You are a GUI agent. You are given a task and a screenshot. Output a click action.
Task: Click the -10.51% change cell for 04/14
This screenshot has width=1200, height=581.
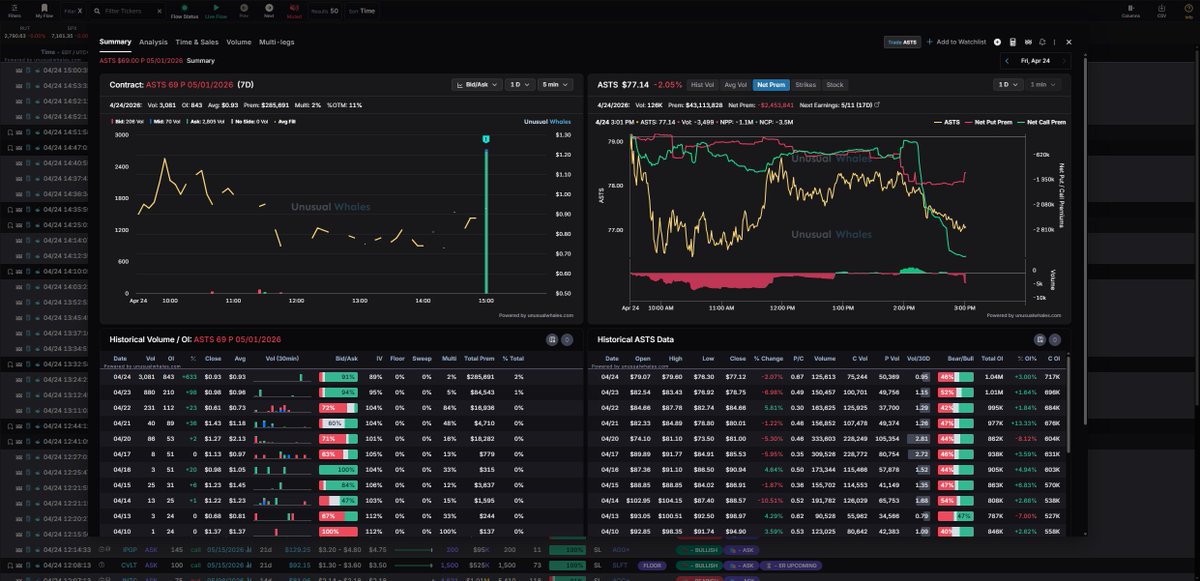click(x=768, y=499)
